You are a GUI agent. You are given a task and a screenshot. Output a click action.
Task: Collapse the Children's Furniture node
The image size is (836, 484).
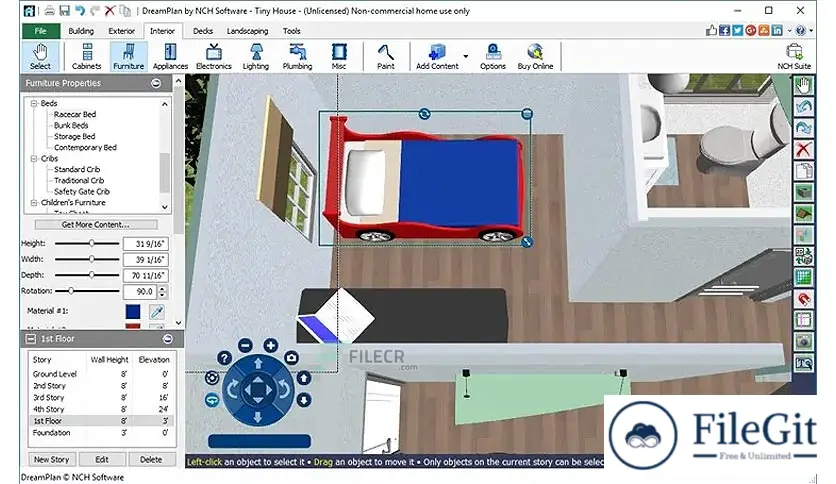coord(34,203)
